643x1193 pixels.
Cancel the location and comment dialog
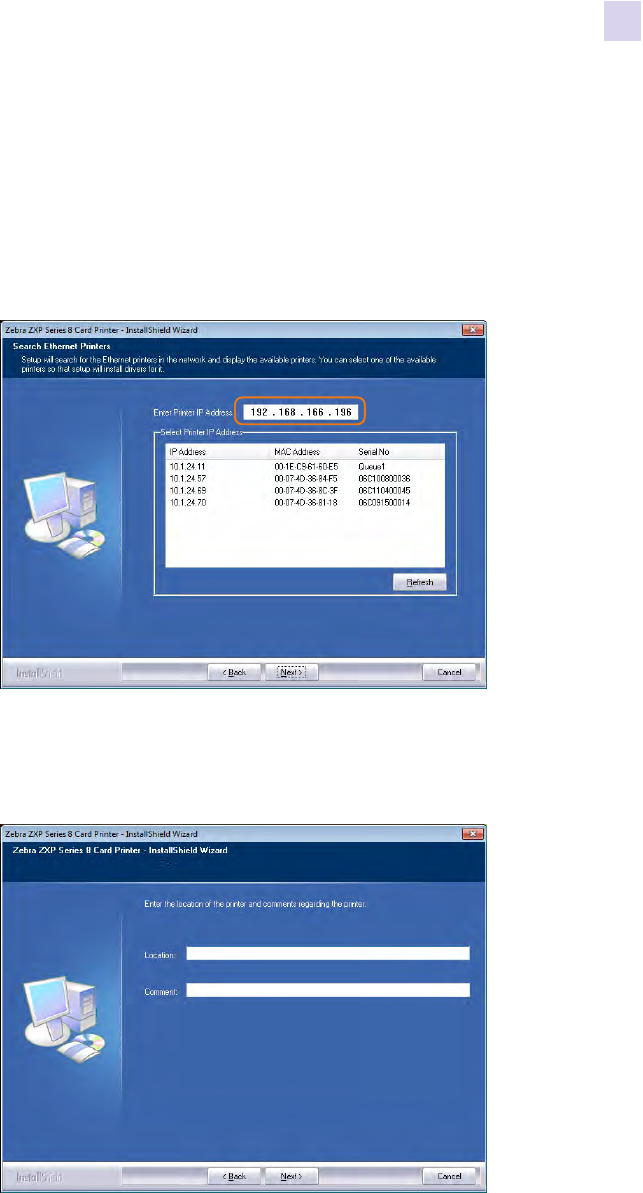click(449, 1176)
